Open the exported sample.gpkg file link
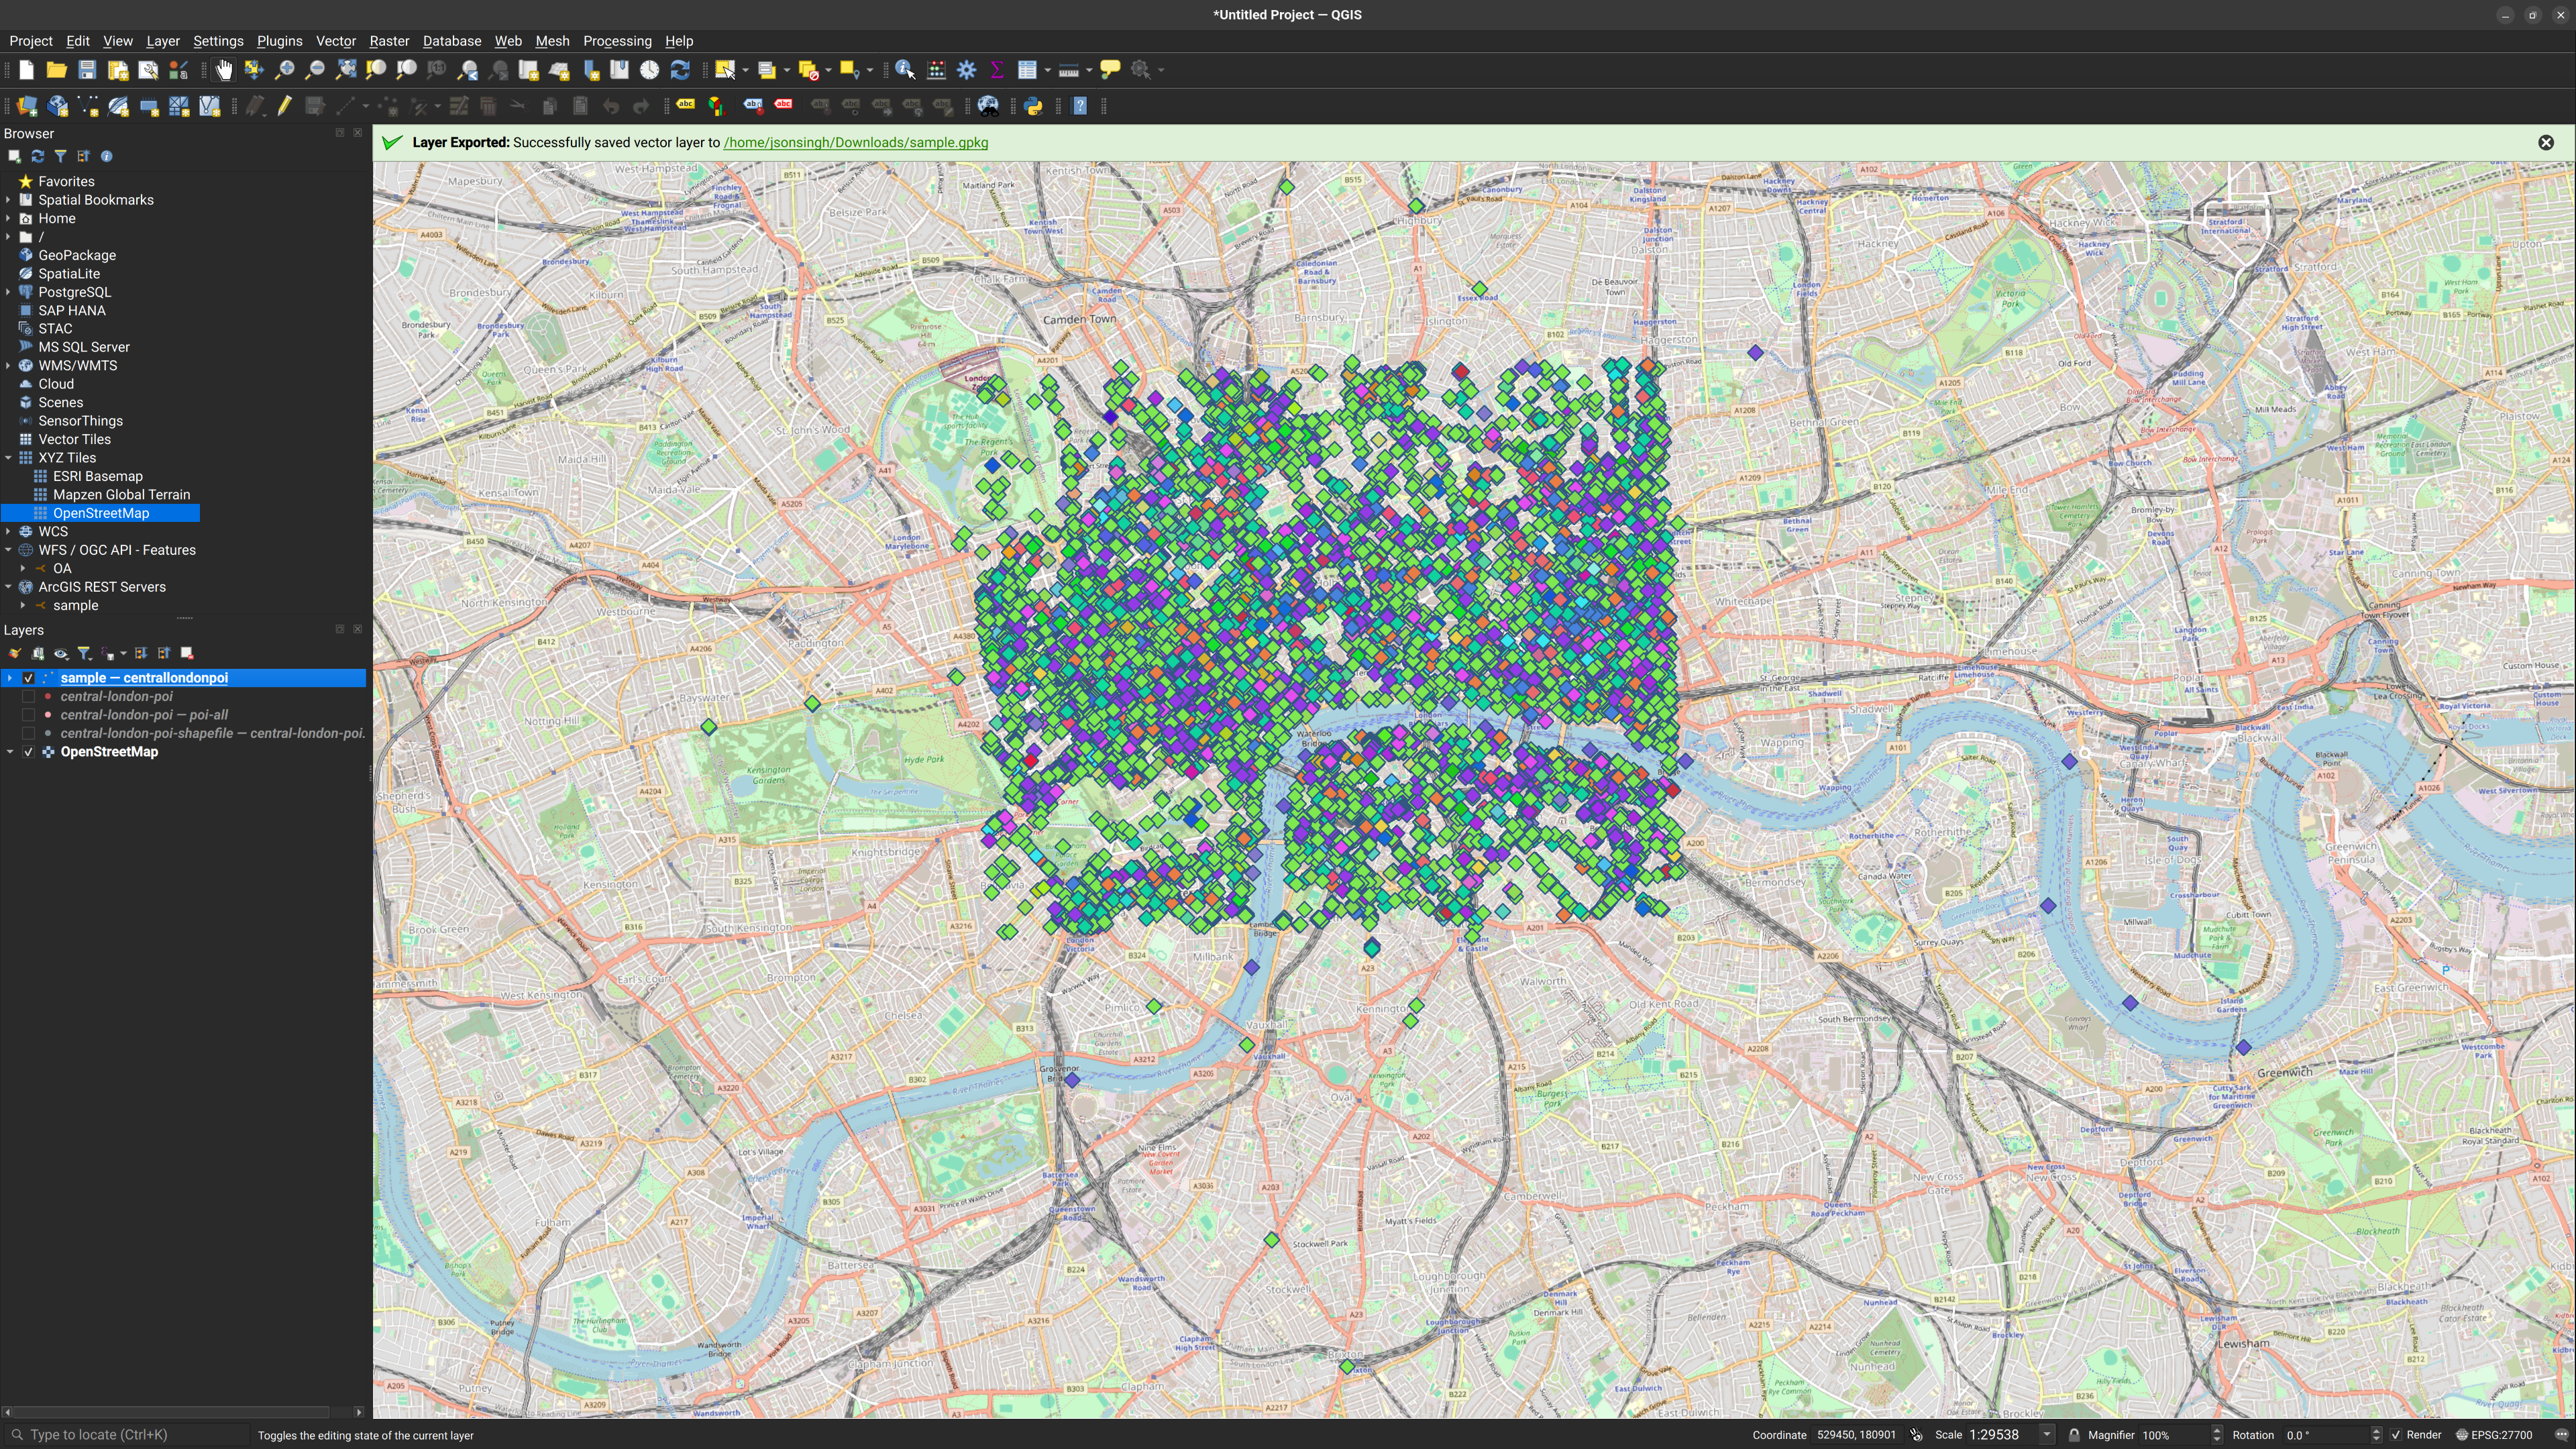Screen dimensions: 2576x1449 (856, 142)
